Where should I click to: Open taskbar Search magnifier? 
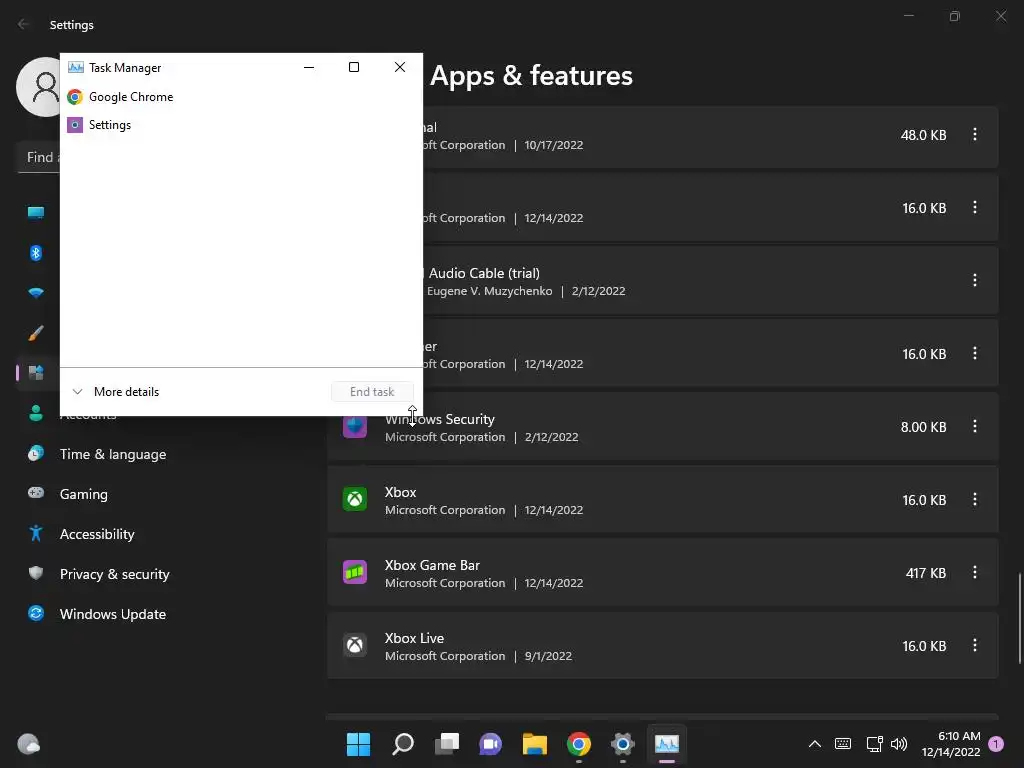coord(403,744)
